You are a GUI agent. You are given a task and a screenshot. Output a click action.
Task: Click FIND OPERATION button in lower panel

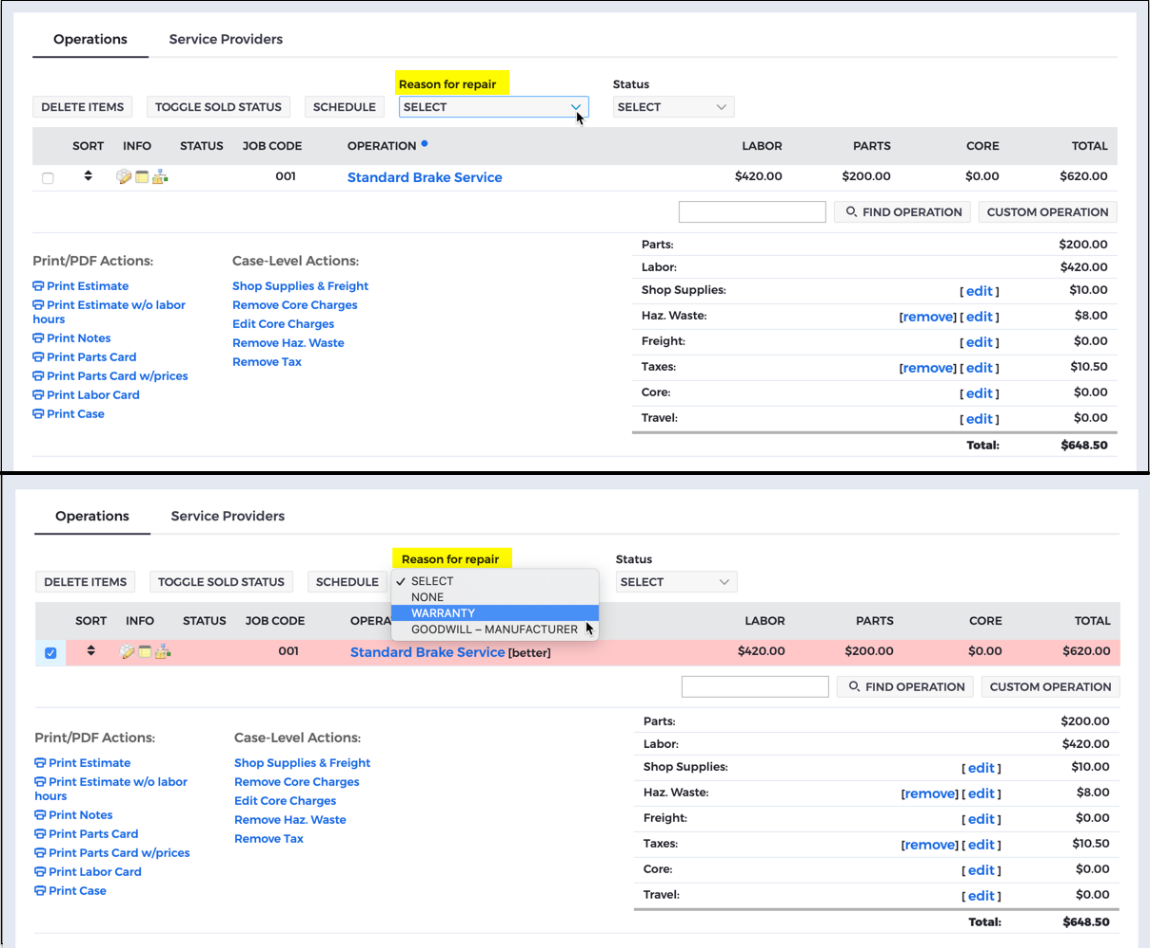pos(906,687)
